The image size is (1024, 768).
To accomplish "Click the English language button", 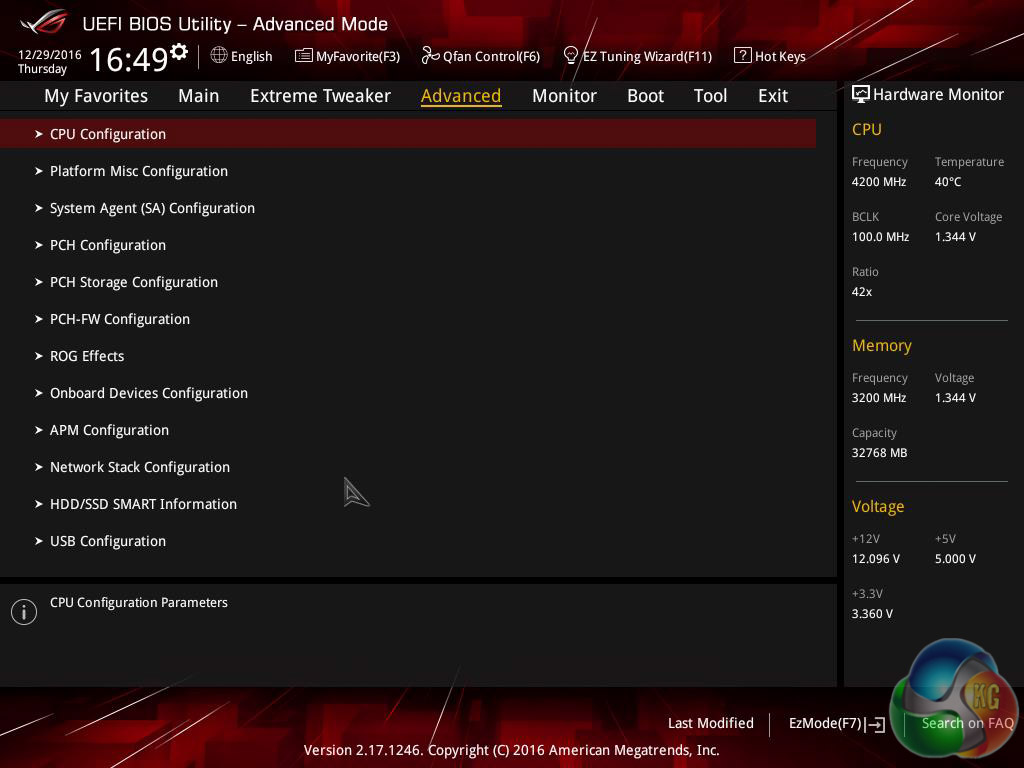I will coord(242,56).
